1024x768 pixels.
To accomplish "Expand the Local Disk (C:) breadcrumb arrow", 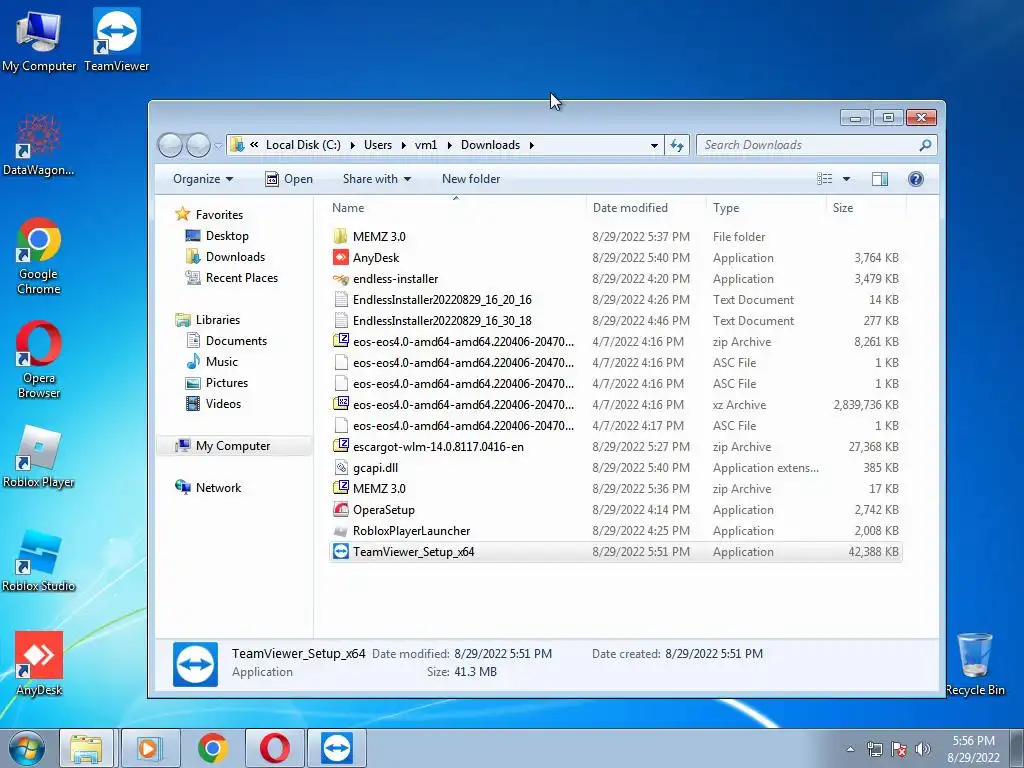I will point(352,145).
